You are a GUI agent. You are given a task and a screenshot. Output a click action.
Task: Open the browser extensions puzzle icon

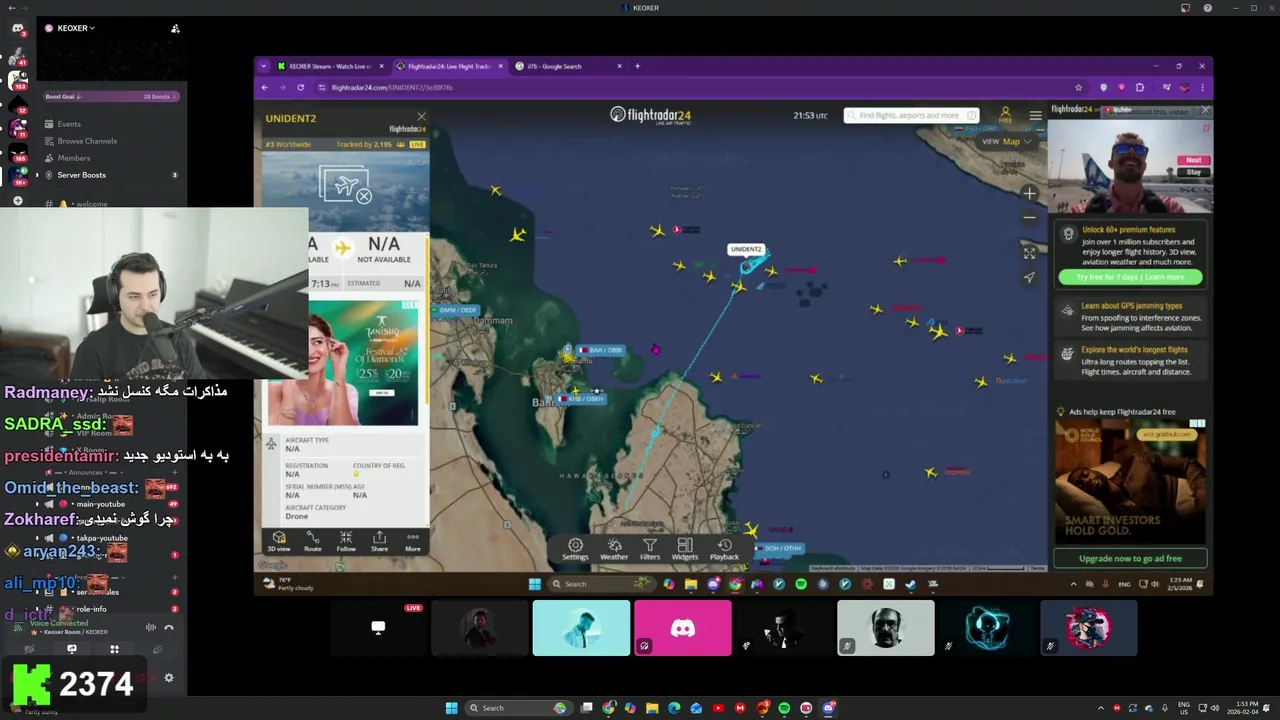[1139, 87]
